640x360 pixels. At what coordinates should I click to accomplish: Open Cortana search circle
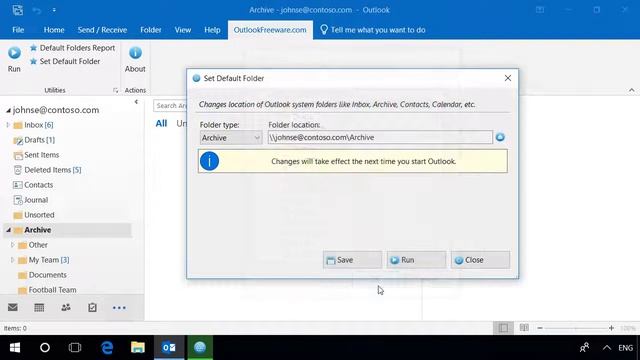[45, 347]
